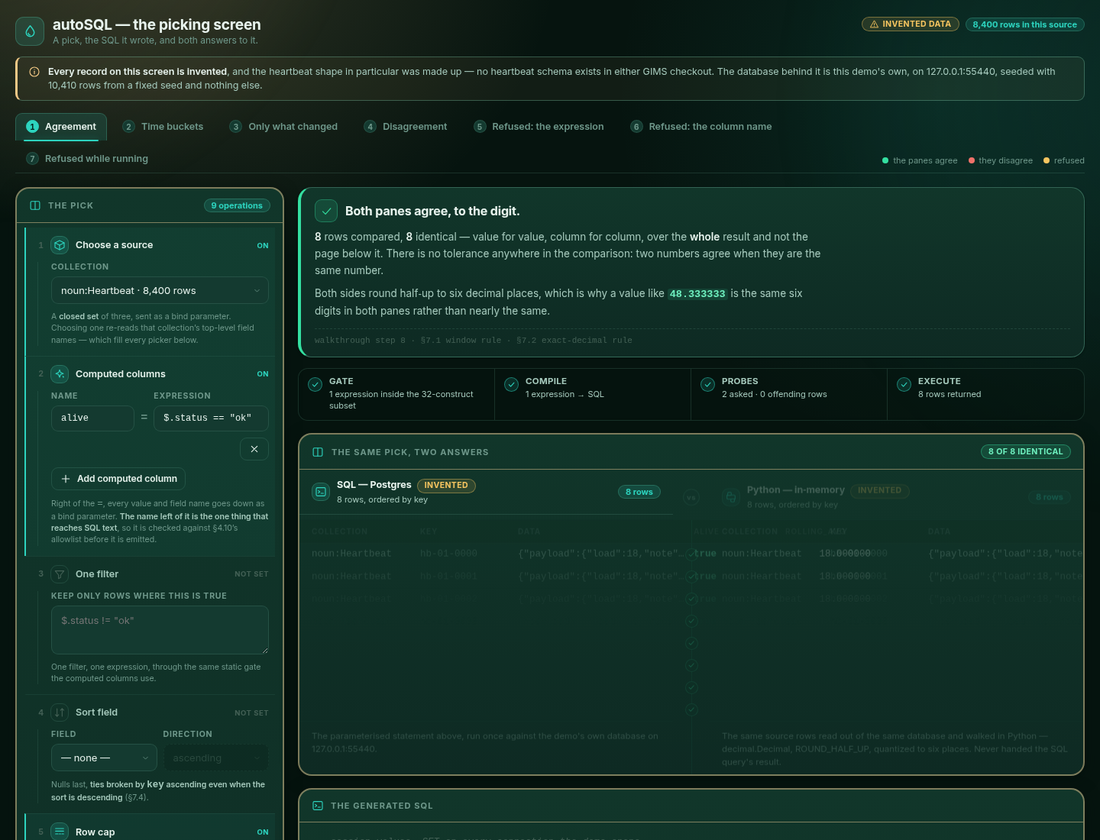This screenshot has height=840, width=1100.
Task: Click the match check icon for row hb-01-0001
Action: click(691, 577)
